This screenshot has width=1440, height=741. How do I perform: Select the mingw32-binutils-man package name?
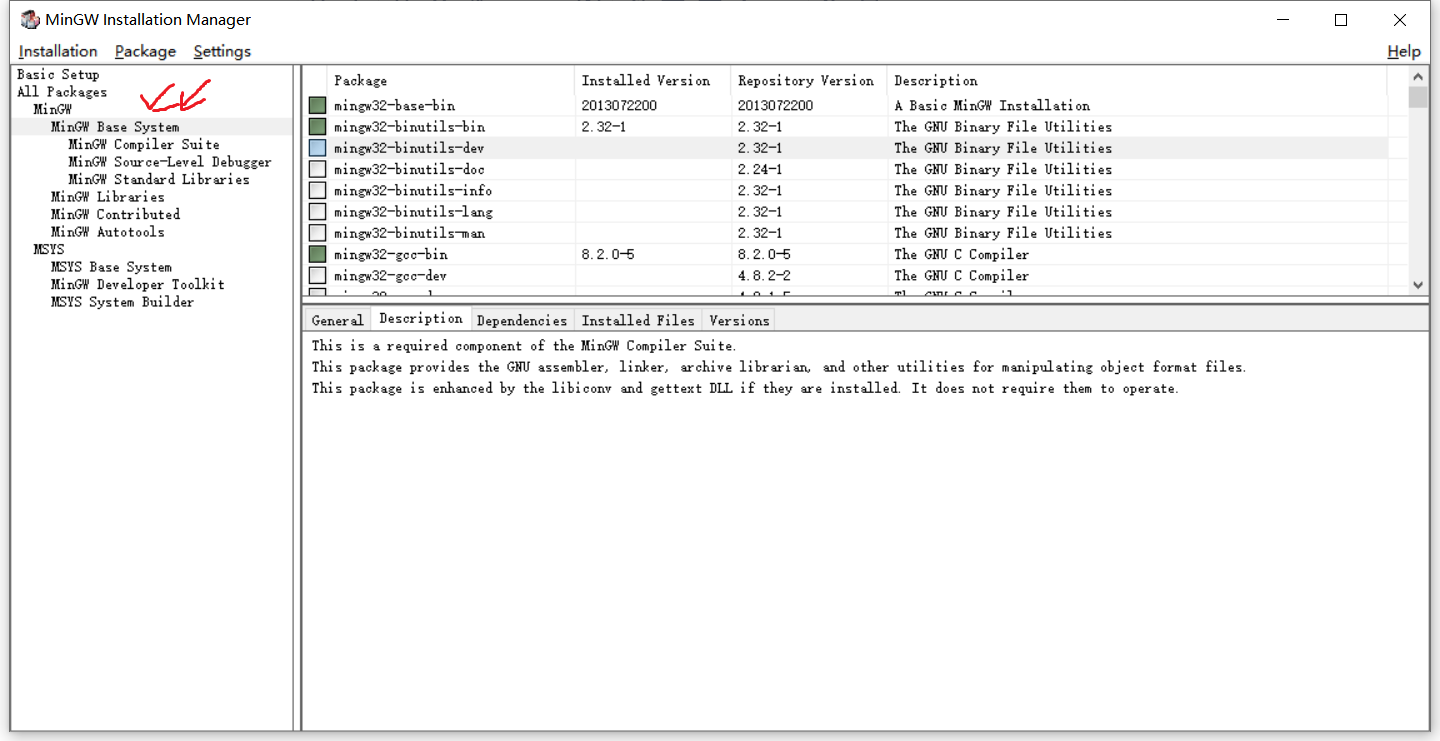tap(410, 233)
